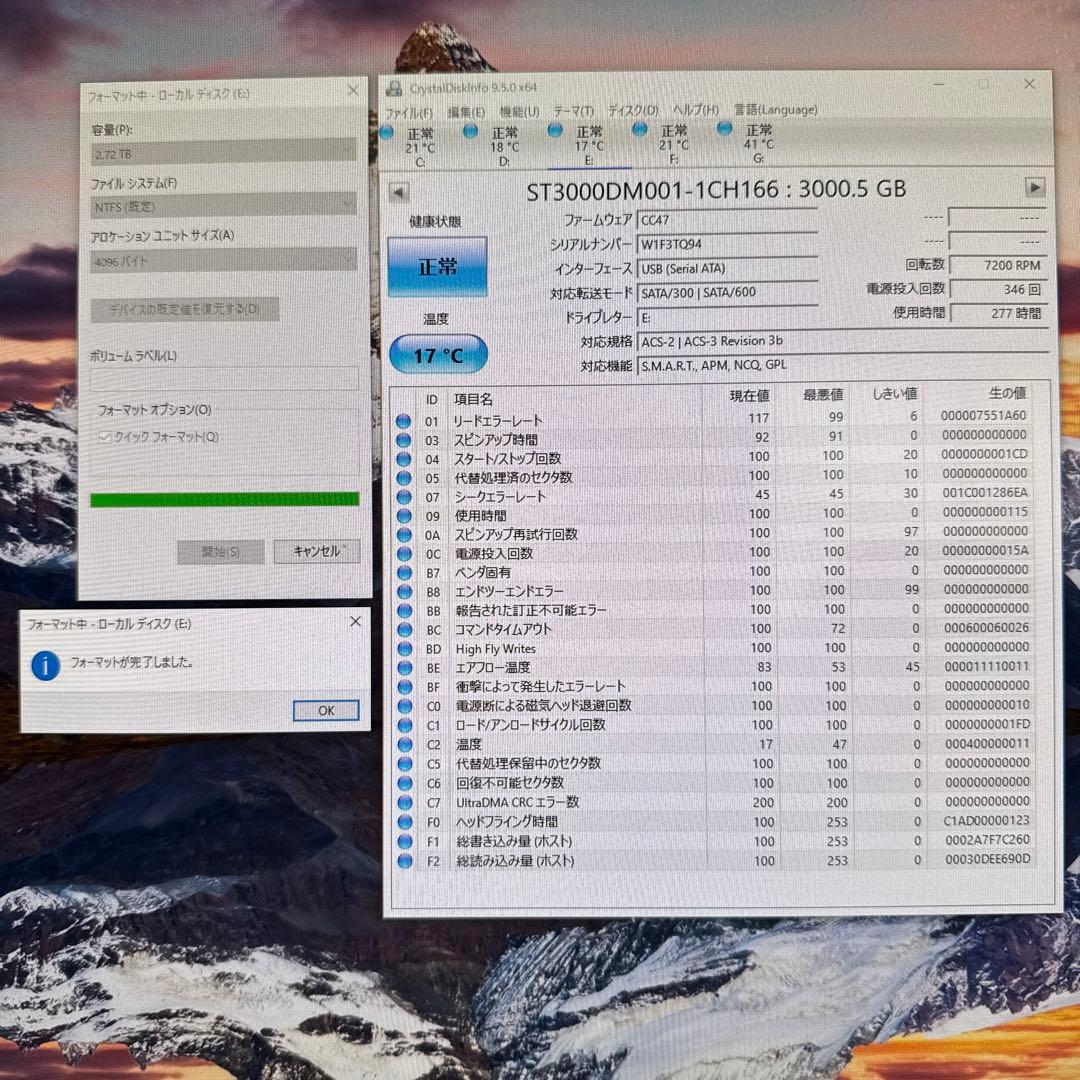Click the インターフェース value USB (Serial ATA)
The image size is (1080, 1080).
(x=727, y=269)
